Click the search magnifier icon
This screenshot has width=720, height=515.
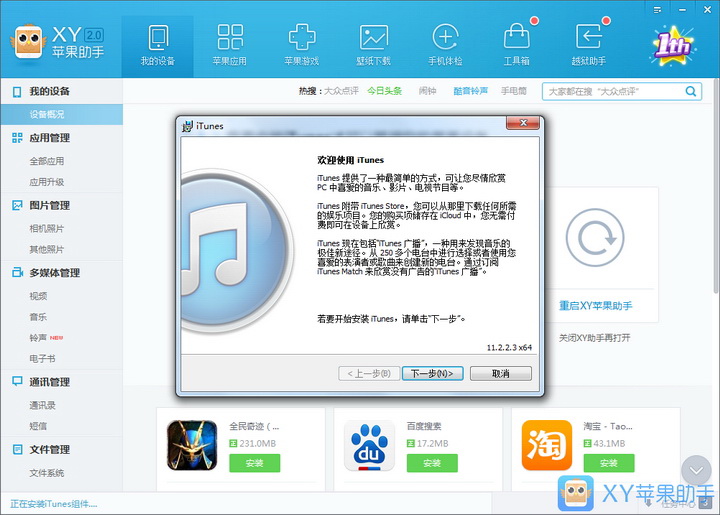[x=691, y=91]
